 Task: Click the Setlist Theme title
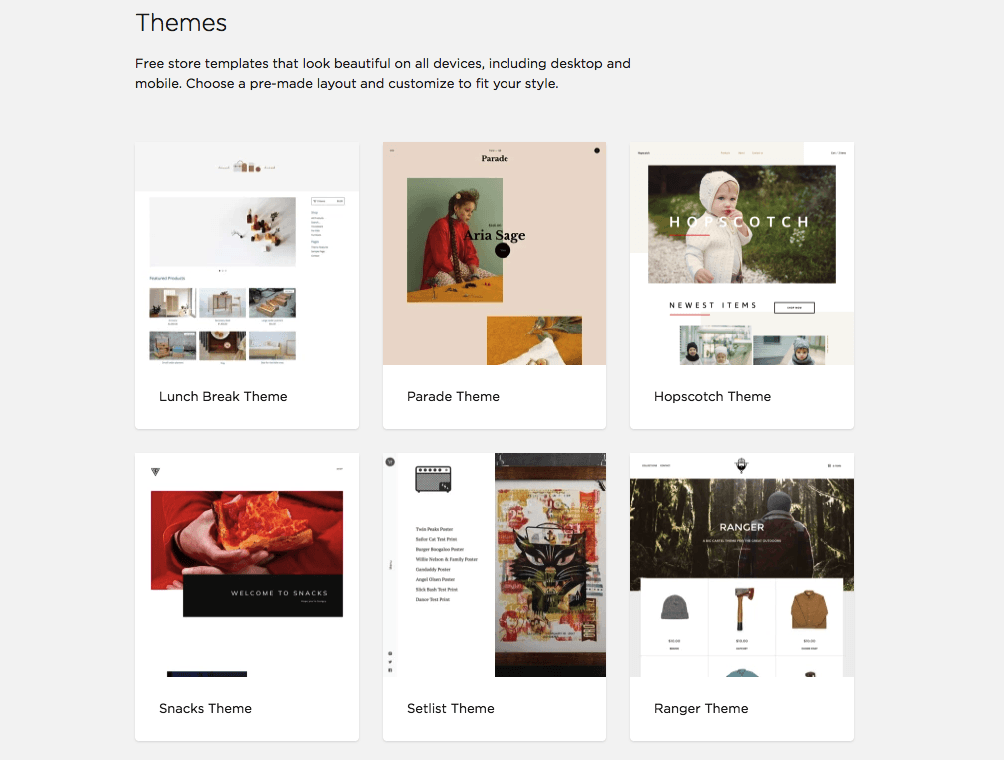point(451,708)
